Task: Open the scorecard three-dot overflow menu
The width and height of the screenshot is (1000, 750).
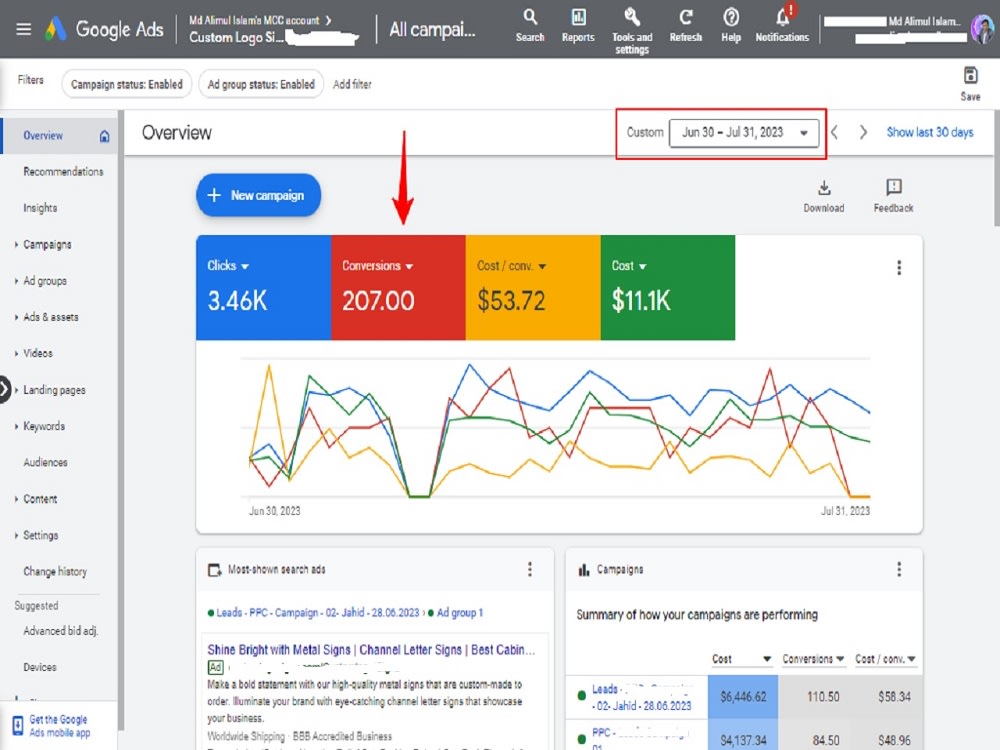Action: tap(899, 267)
